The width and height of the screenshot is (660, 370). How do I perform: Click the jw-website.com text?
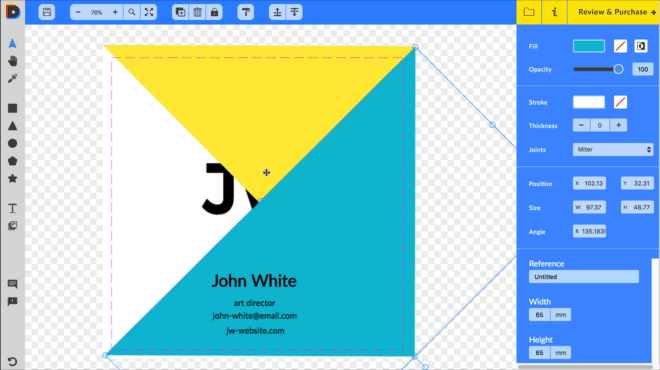coord(255,331)
